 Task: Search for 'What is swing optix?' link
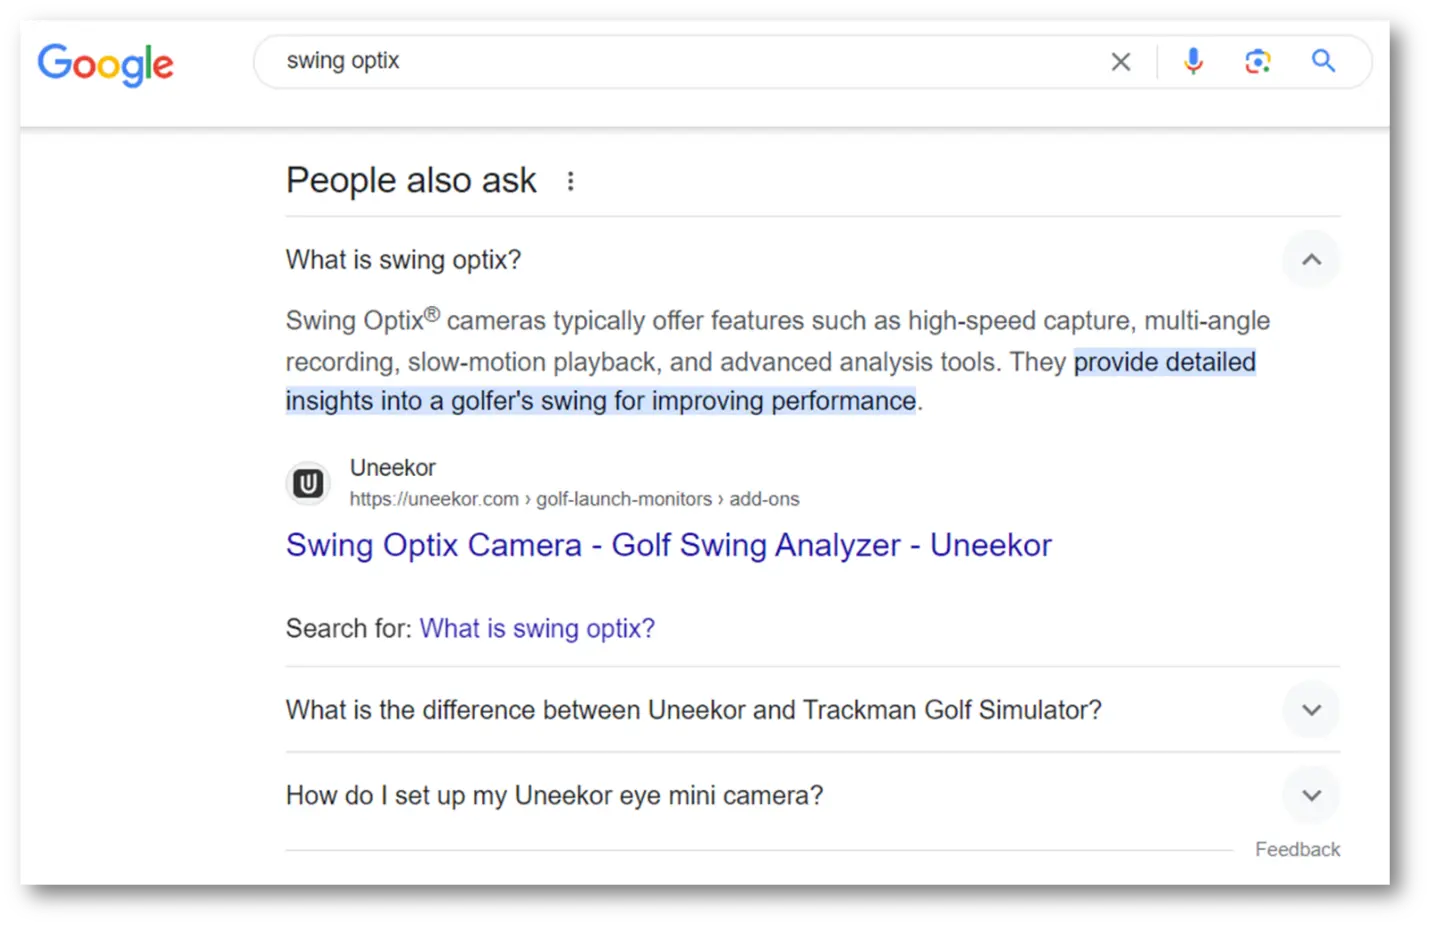[537, 629]
